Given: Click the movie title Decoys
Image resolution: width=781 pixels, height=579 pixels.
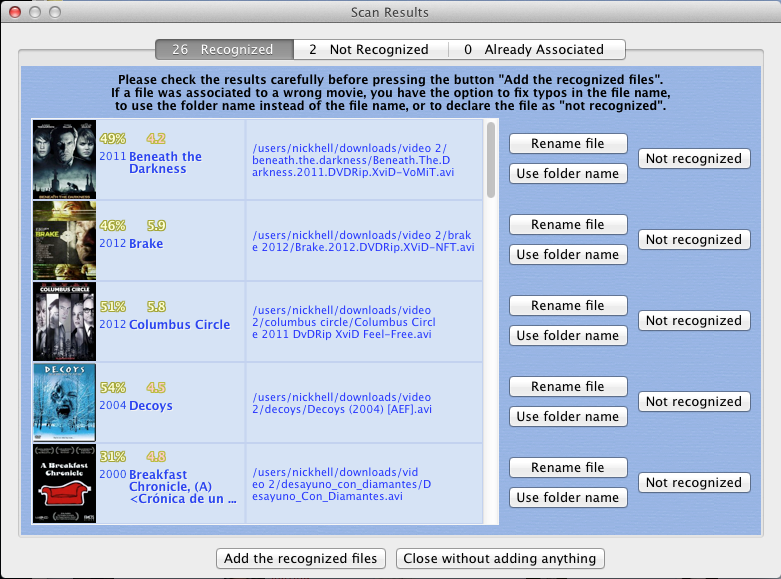Looking at the screenshot, I should (x=151, y=406).
